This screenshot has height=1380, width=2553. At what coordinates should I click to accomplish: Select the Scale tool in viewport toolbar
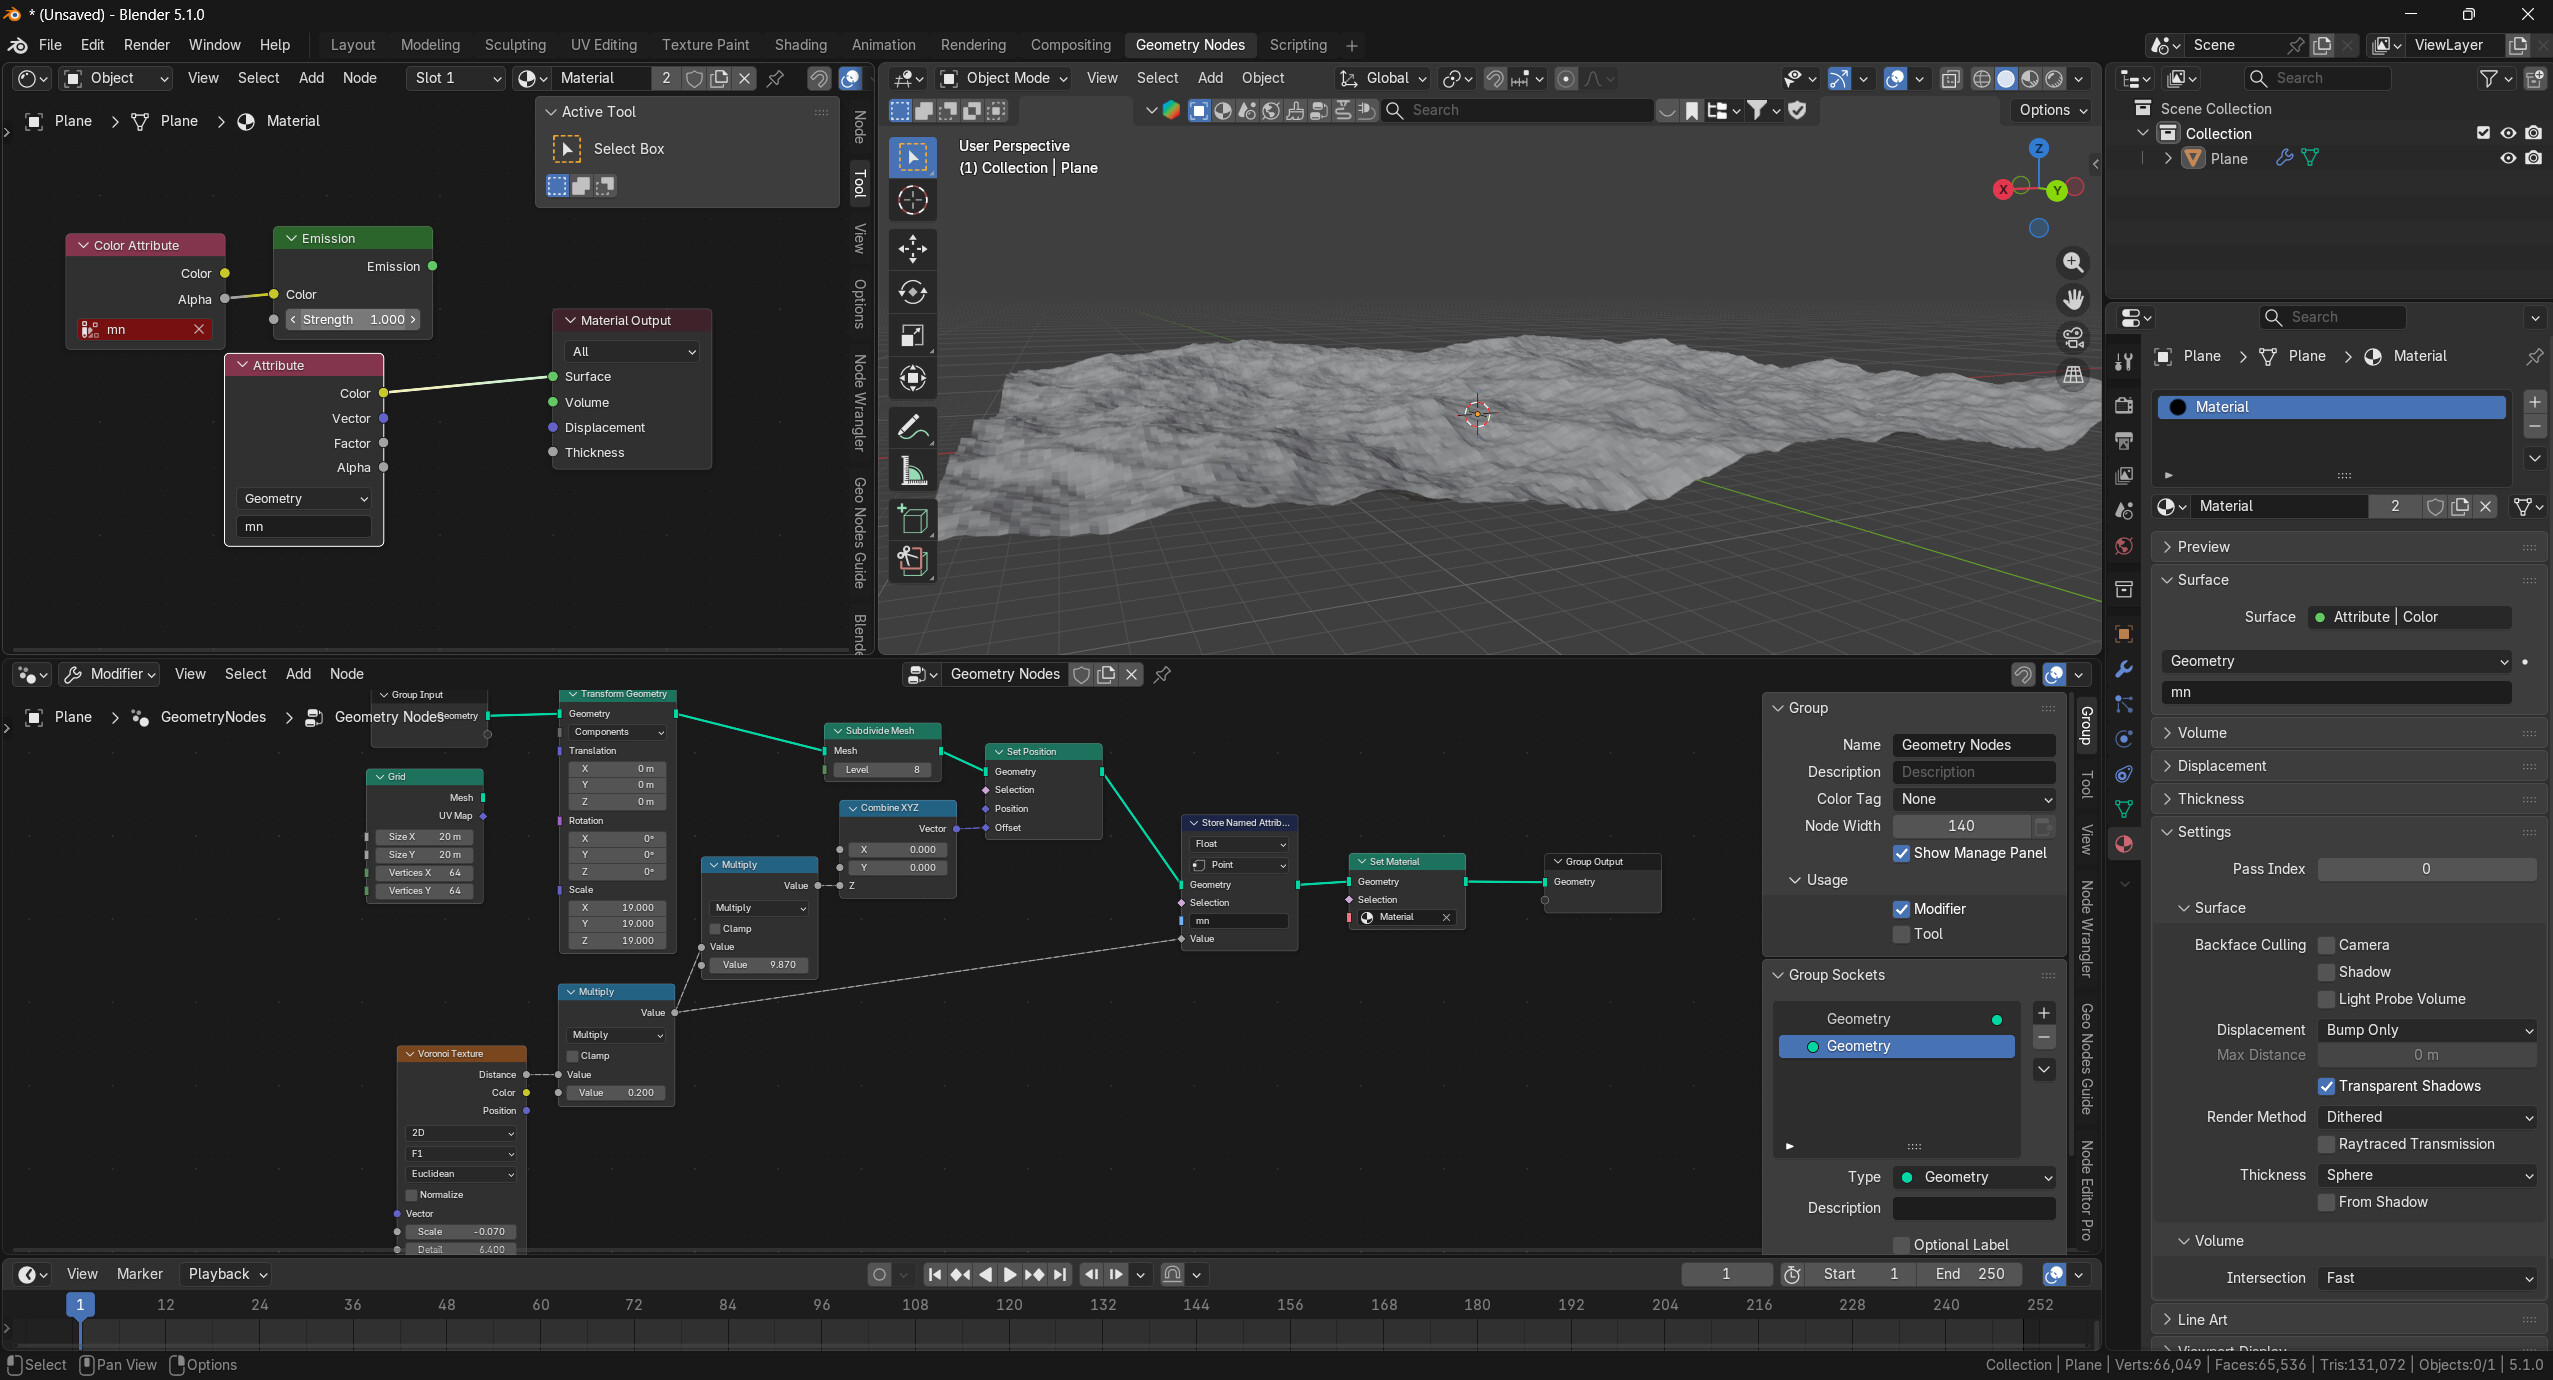pos(912,335)
